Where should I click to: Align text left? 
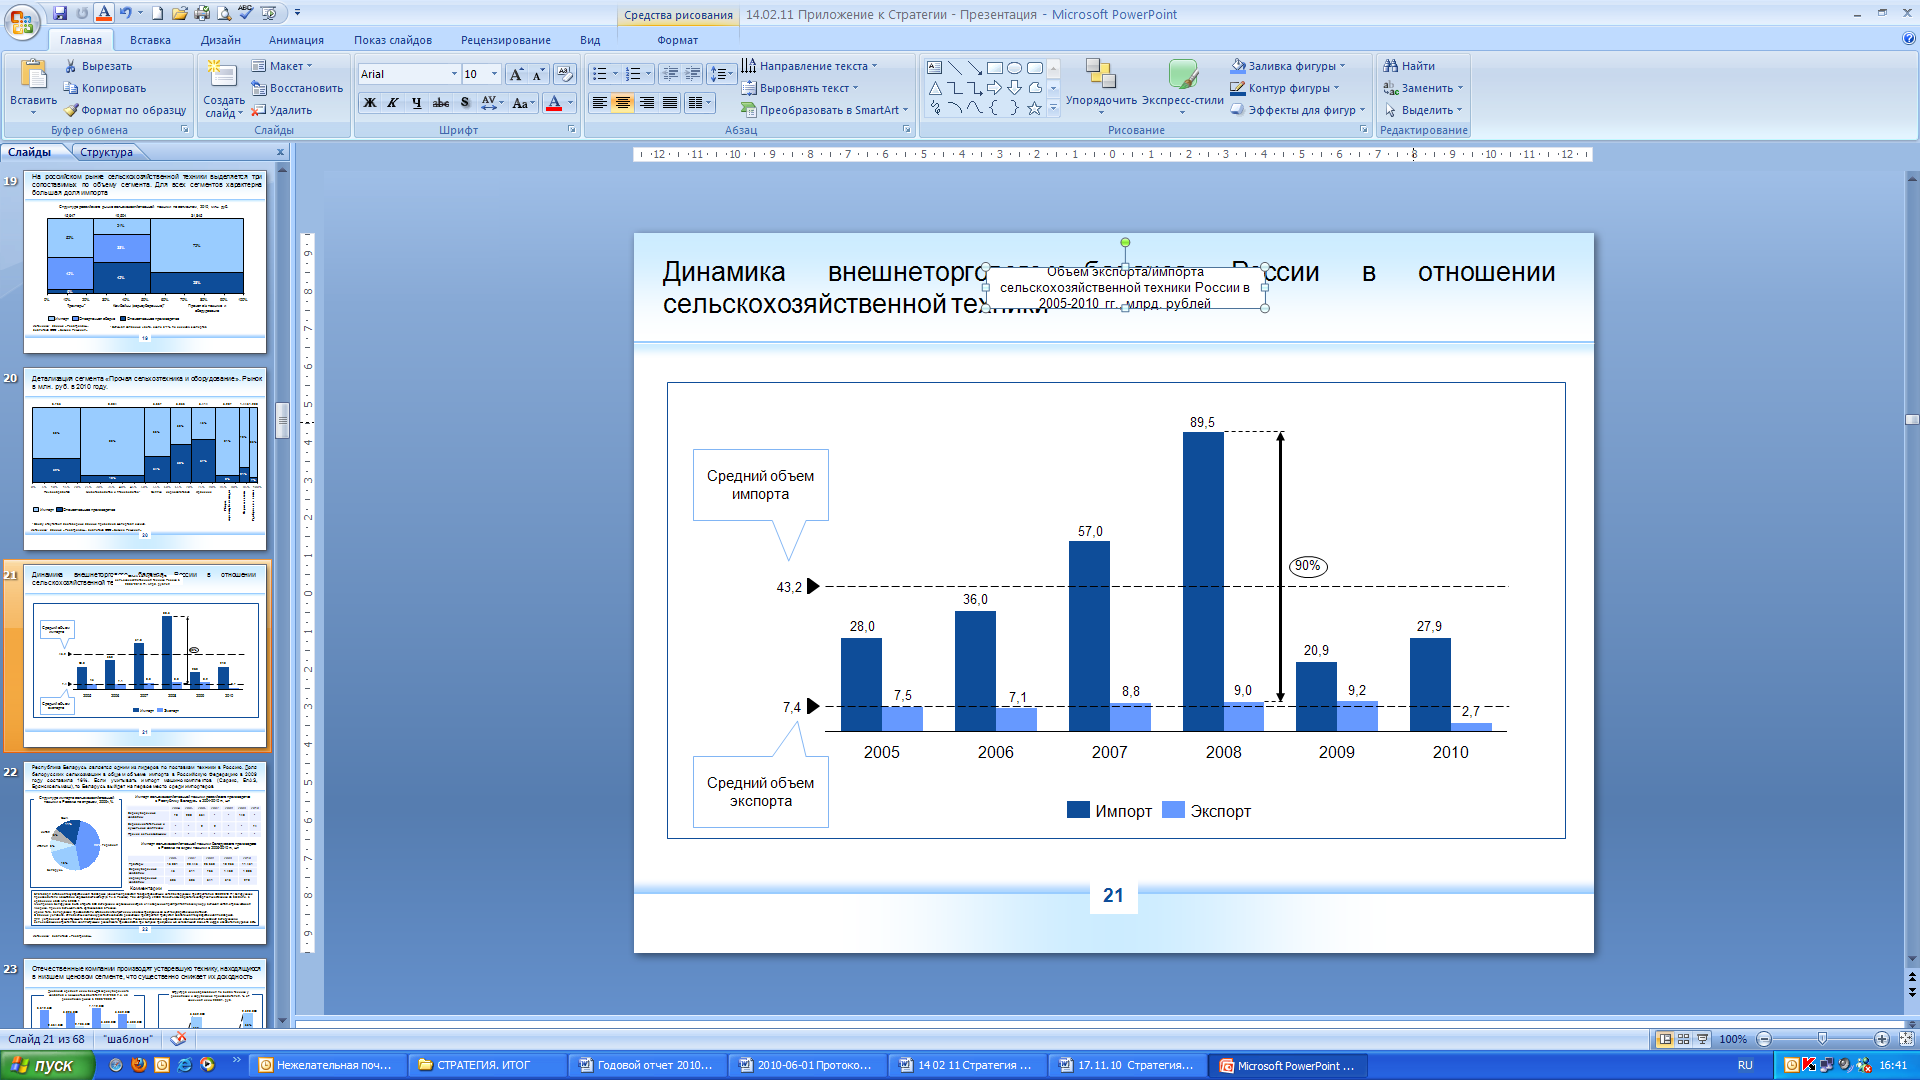click(x=599, y=103)
